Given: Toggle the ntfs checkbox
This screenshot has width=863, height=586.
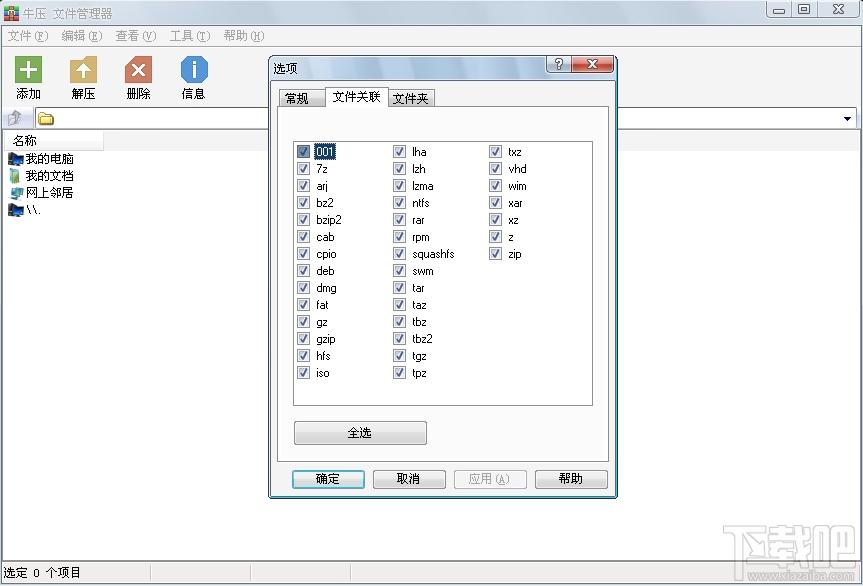Looking at the screenshot, I should click(x=400, y=202).
